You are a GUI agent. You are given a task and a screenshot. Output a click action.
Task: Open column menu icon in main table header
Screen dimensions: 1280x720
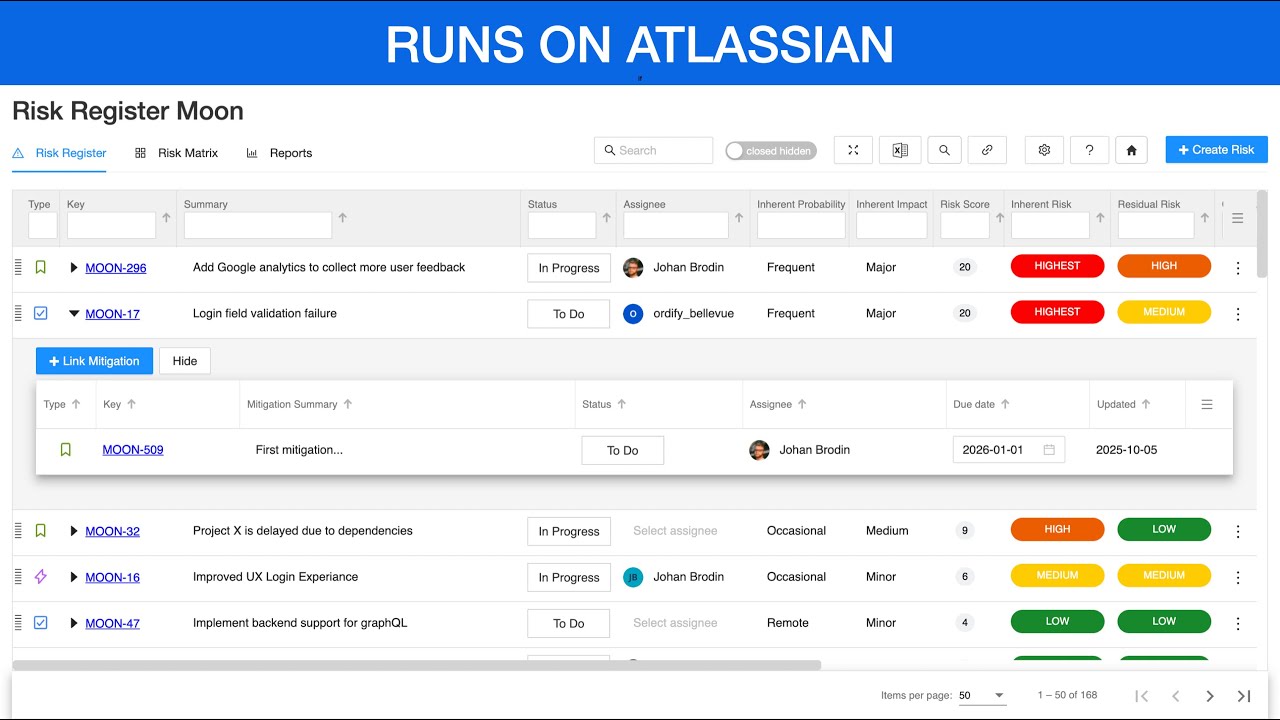[1237, 218]
